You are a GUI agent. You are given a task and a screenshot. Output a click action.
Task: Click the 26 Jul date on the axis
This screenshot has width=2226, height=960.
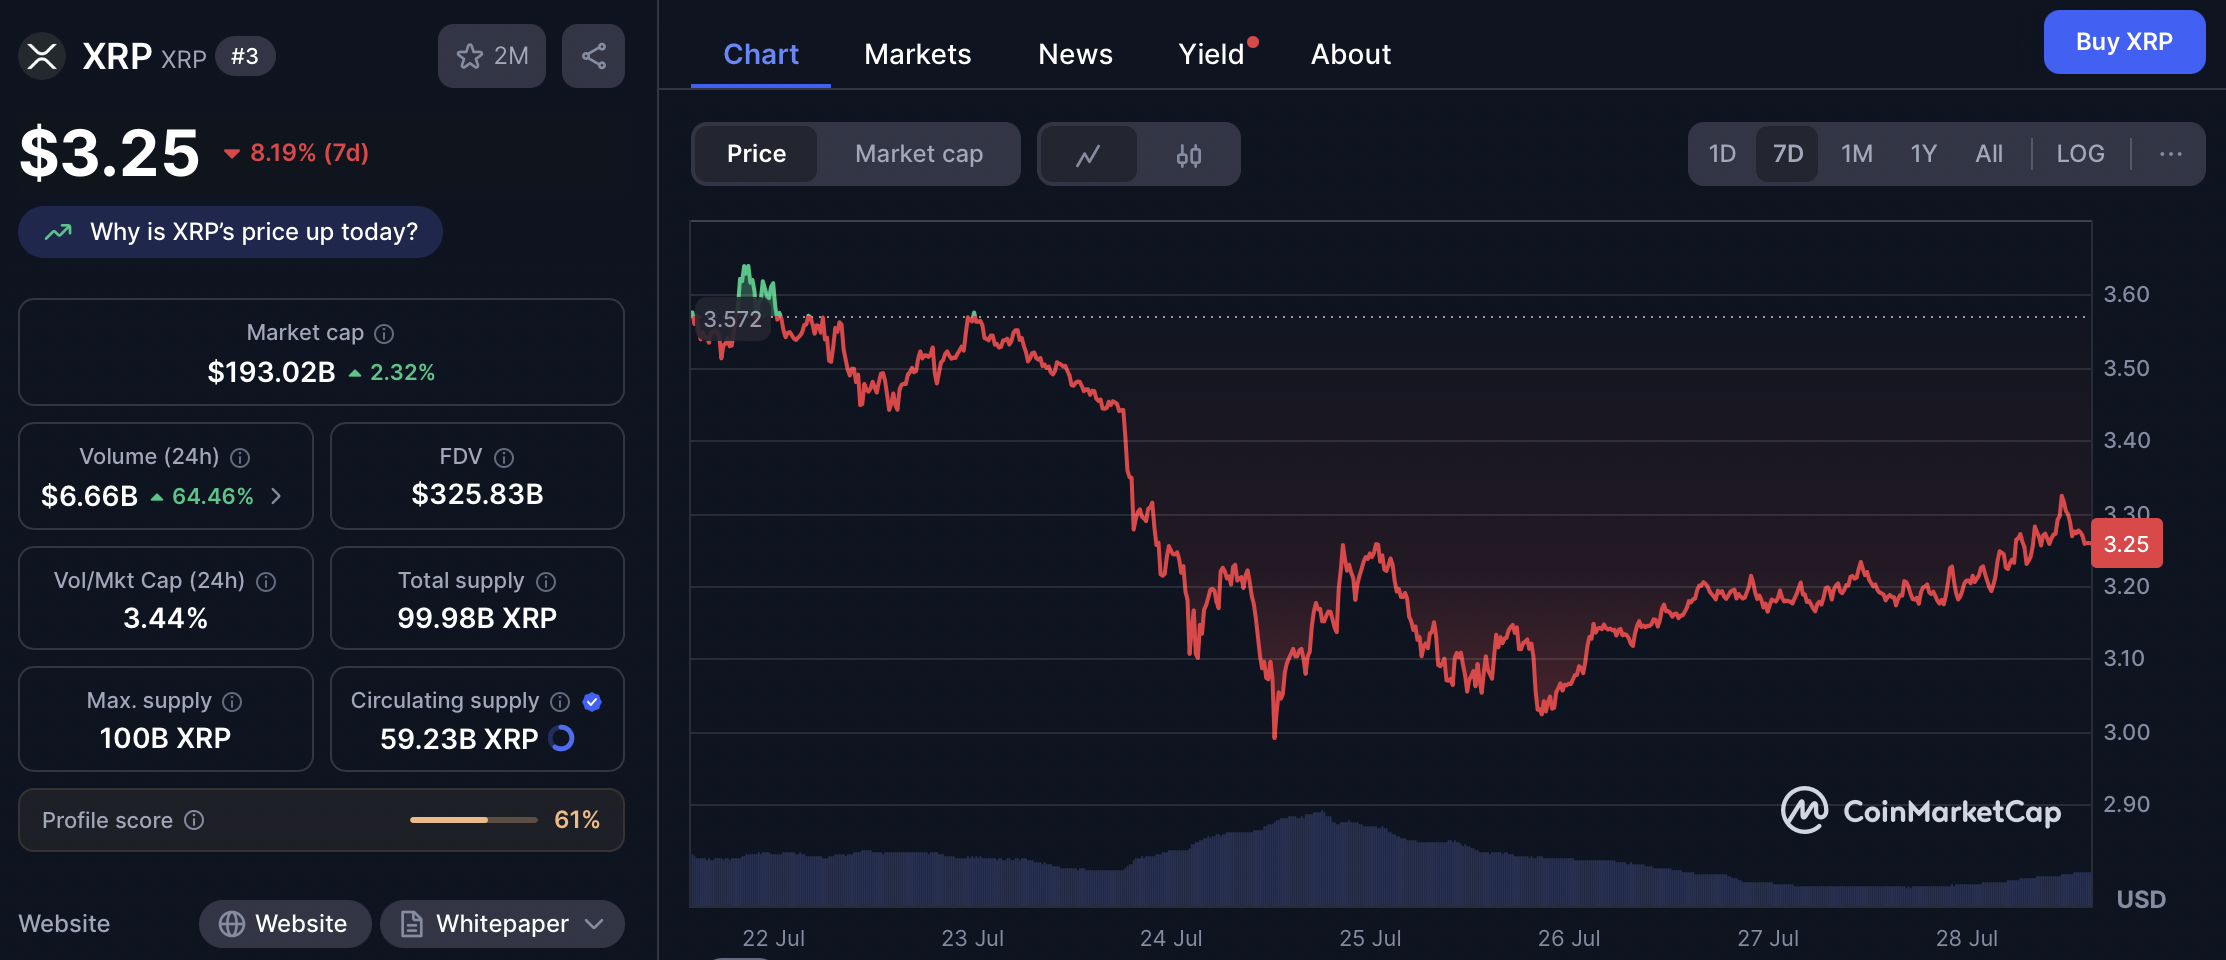click(1569, 938)
